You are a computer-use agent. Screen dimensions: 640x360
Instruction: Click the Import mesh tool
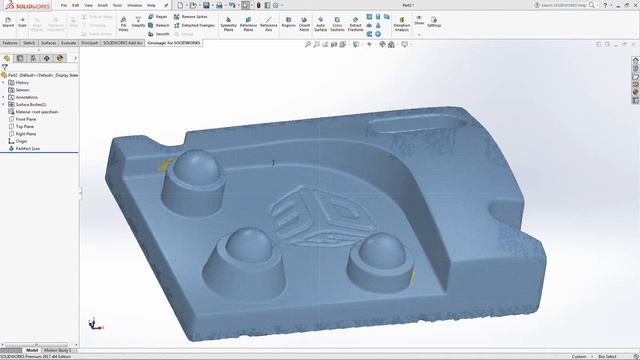click(8, 22)
